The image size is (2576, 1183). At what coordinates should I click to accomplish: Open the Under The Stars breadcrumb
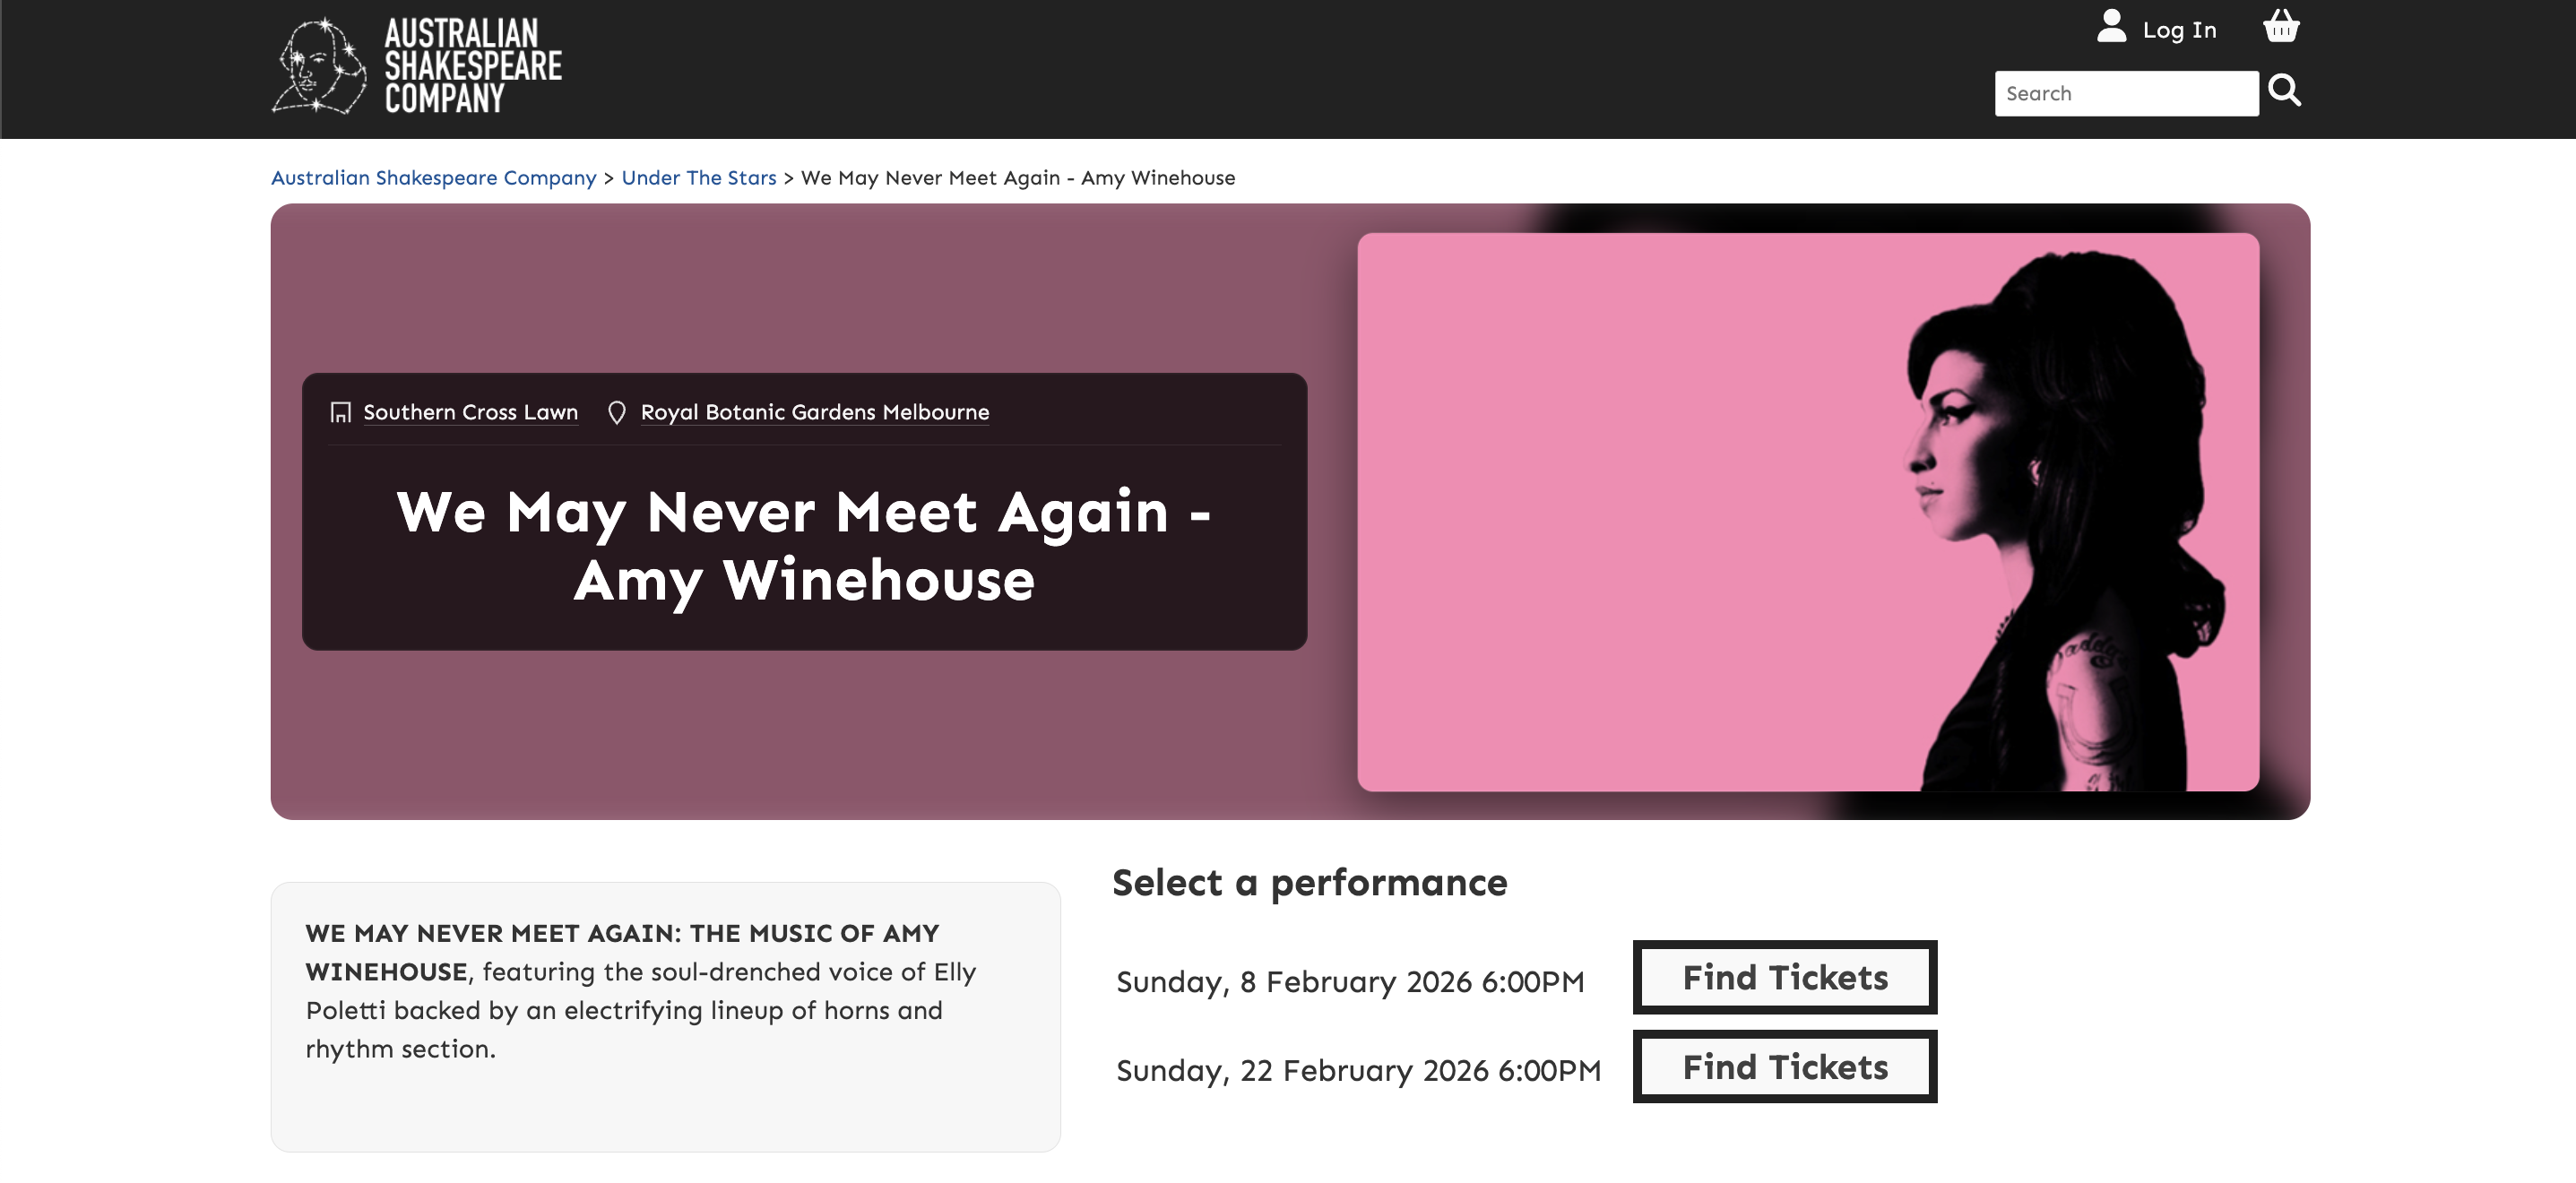click(699, 178)
